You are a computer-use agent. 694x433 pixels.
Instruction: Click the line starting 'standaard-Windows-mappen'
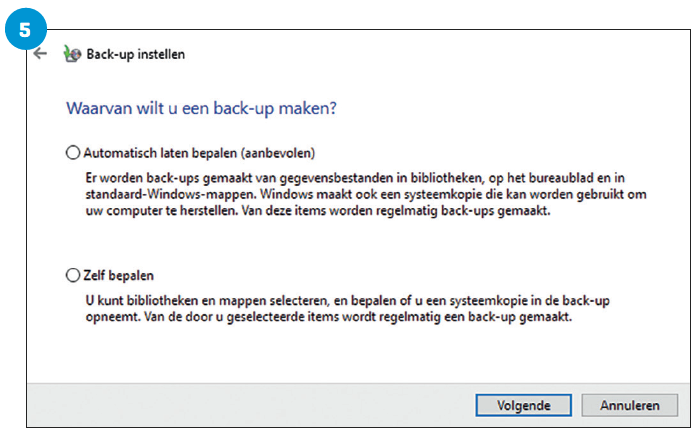366,194
